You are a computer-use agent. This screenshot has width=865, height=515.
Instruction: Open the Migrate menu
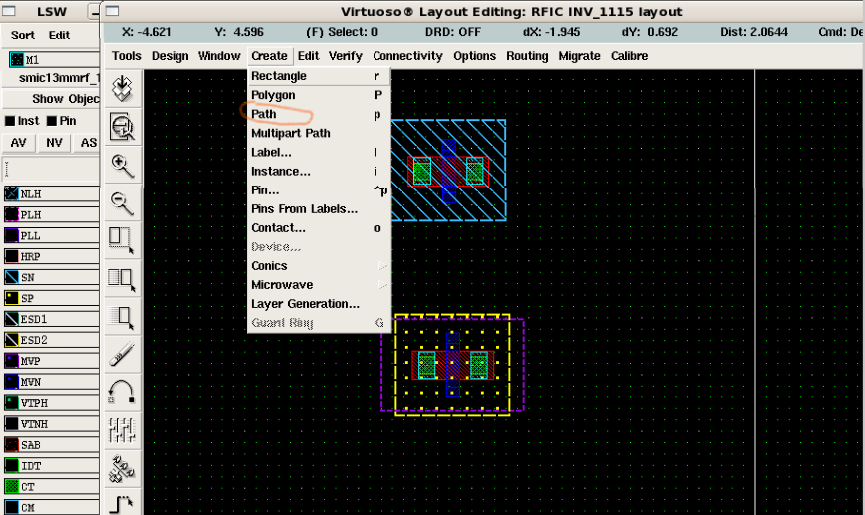[x=579, y=56]
